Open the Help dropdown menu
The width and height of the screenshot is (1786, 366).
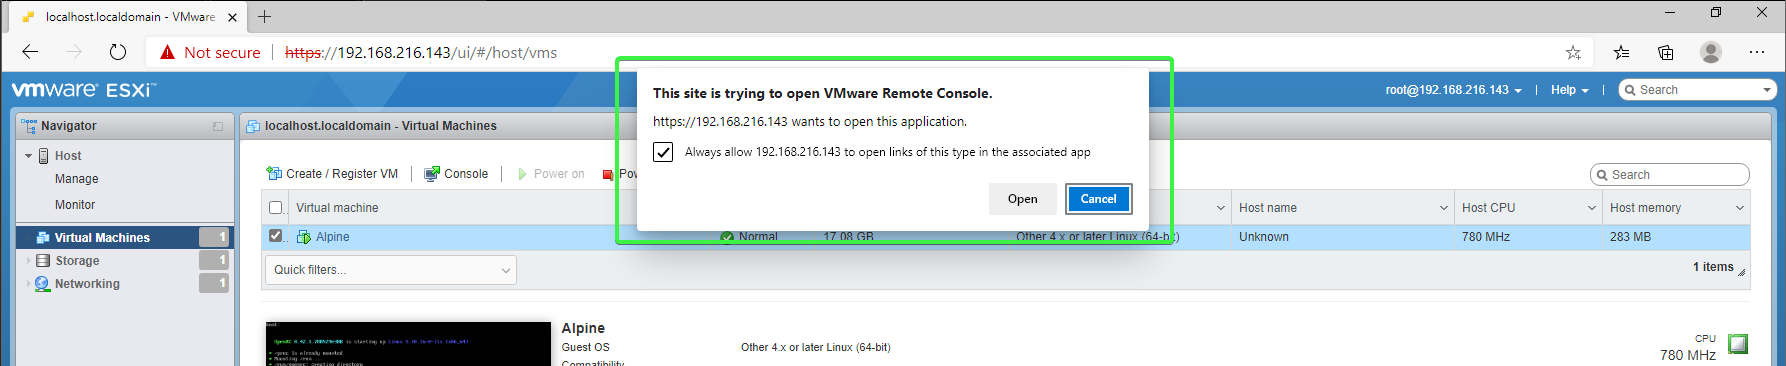1569,90
